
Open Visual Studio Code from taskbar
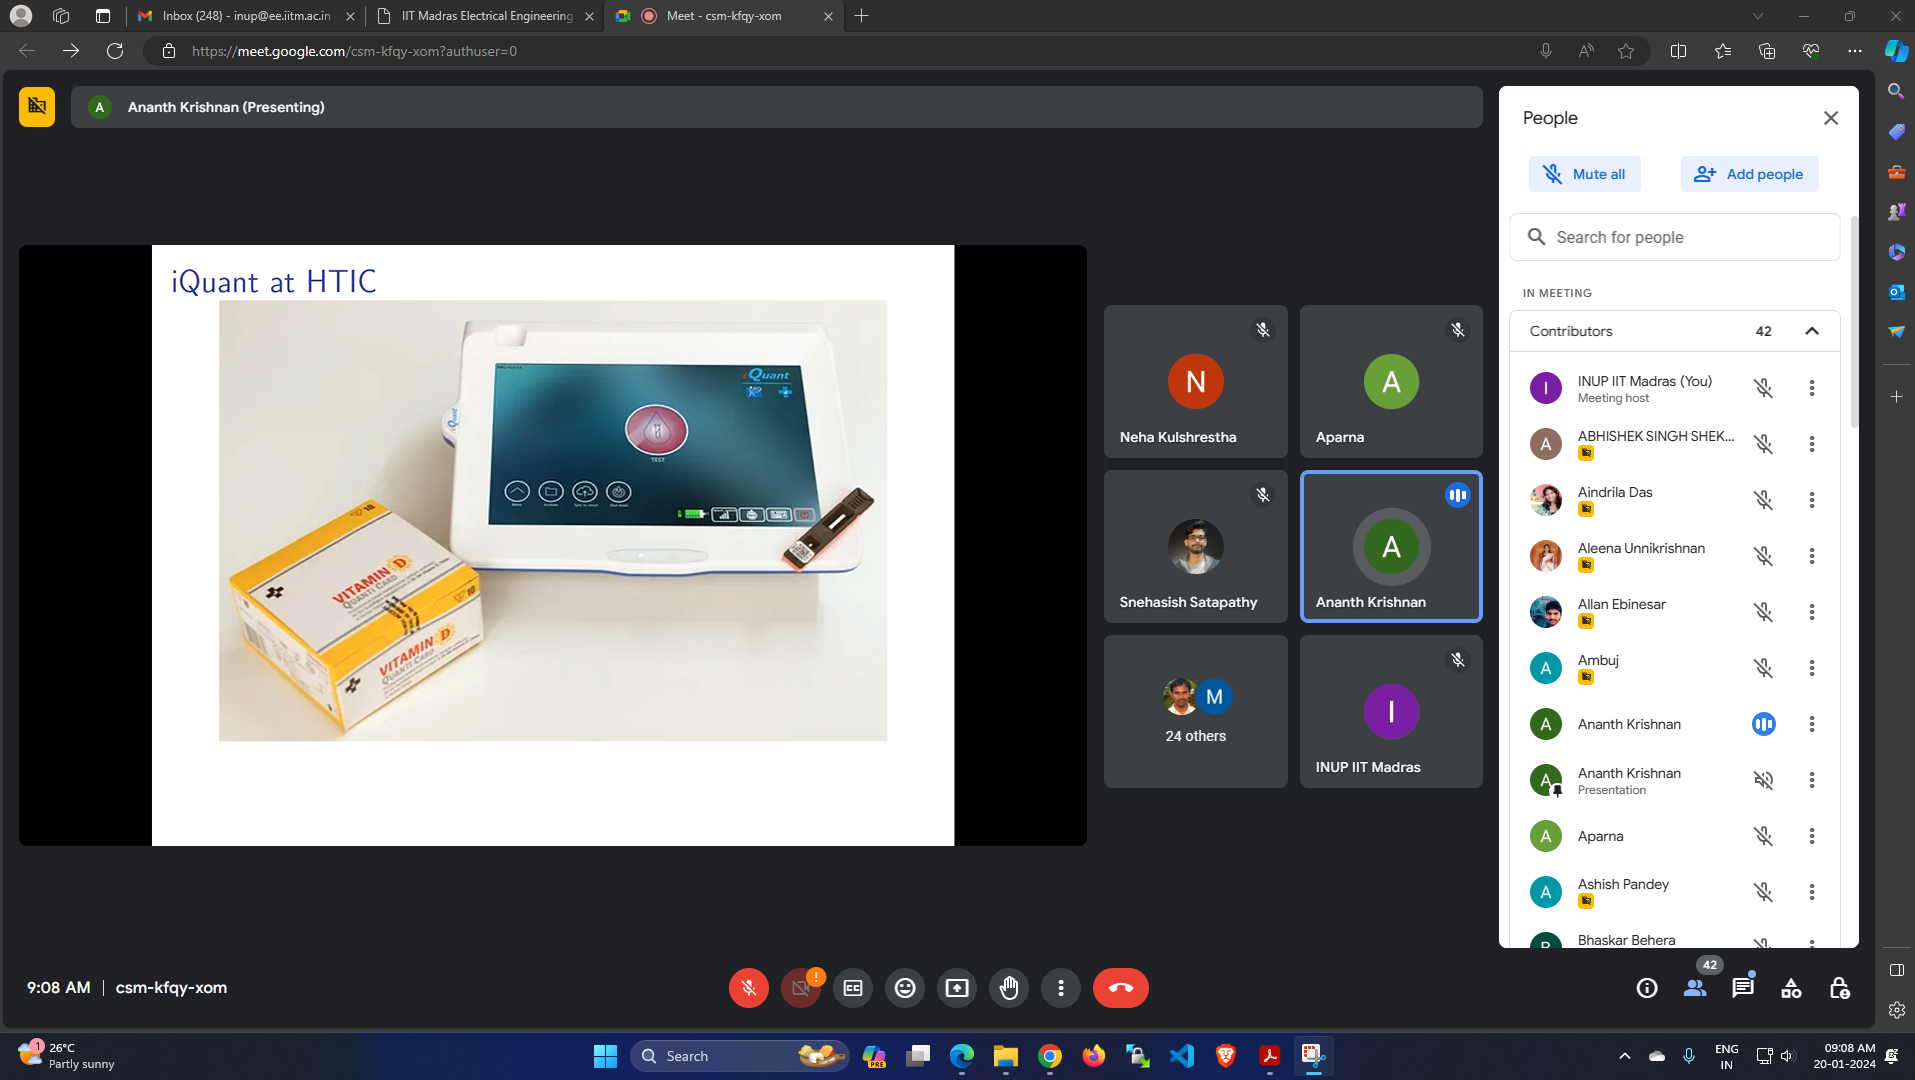pyautogui.click(x=1181, y=1056)
